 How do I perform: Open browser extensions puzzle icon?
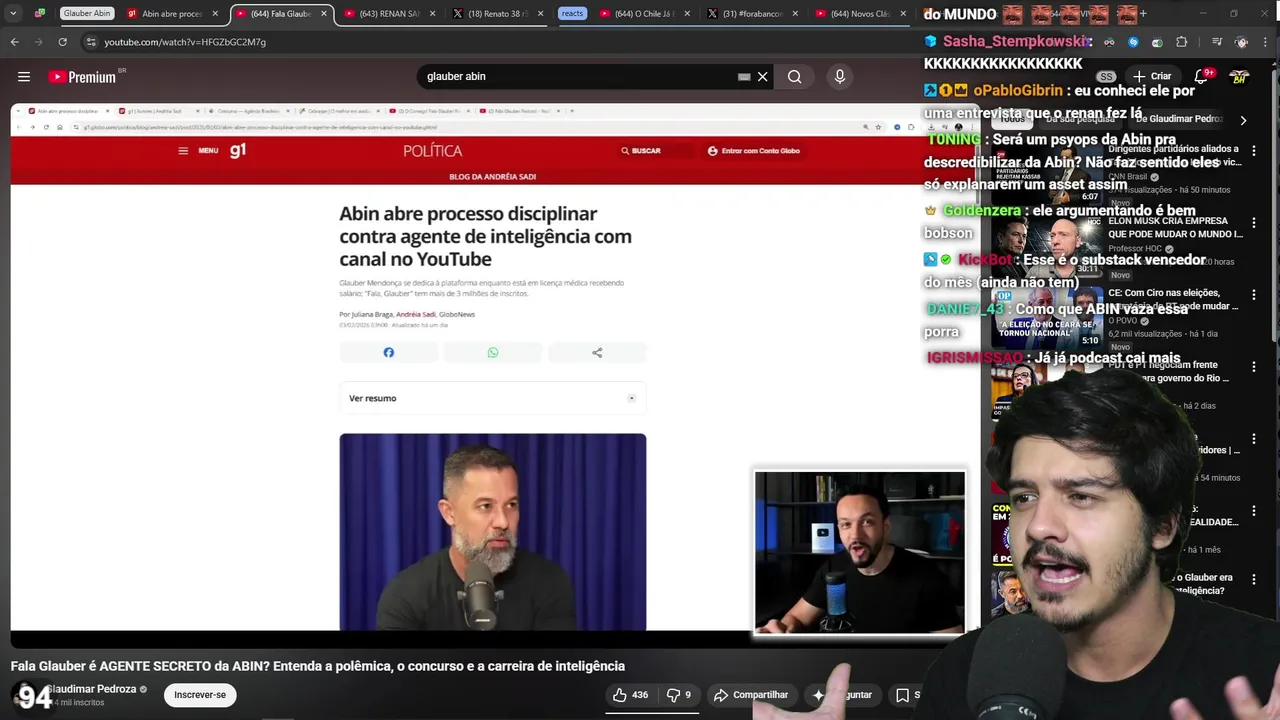(1181, 42)
